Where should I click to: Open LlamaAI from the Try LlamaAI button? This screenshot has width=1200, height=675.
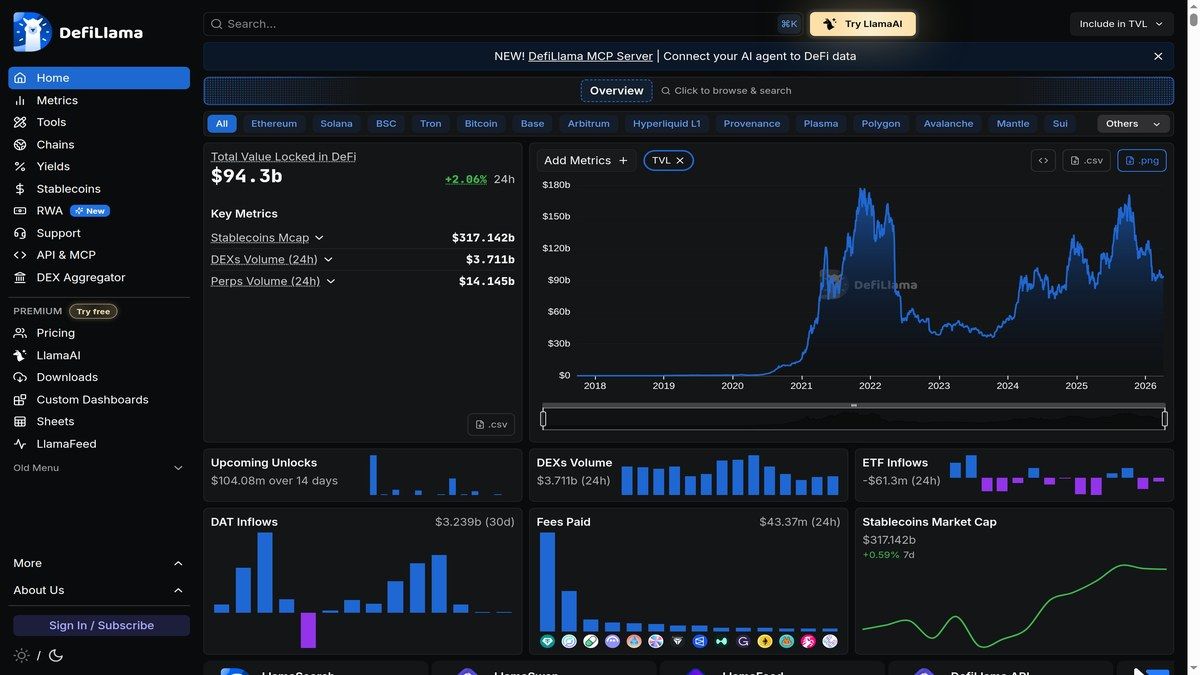coord(862,22)
